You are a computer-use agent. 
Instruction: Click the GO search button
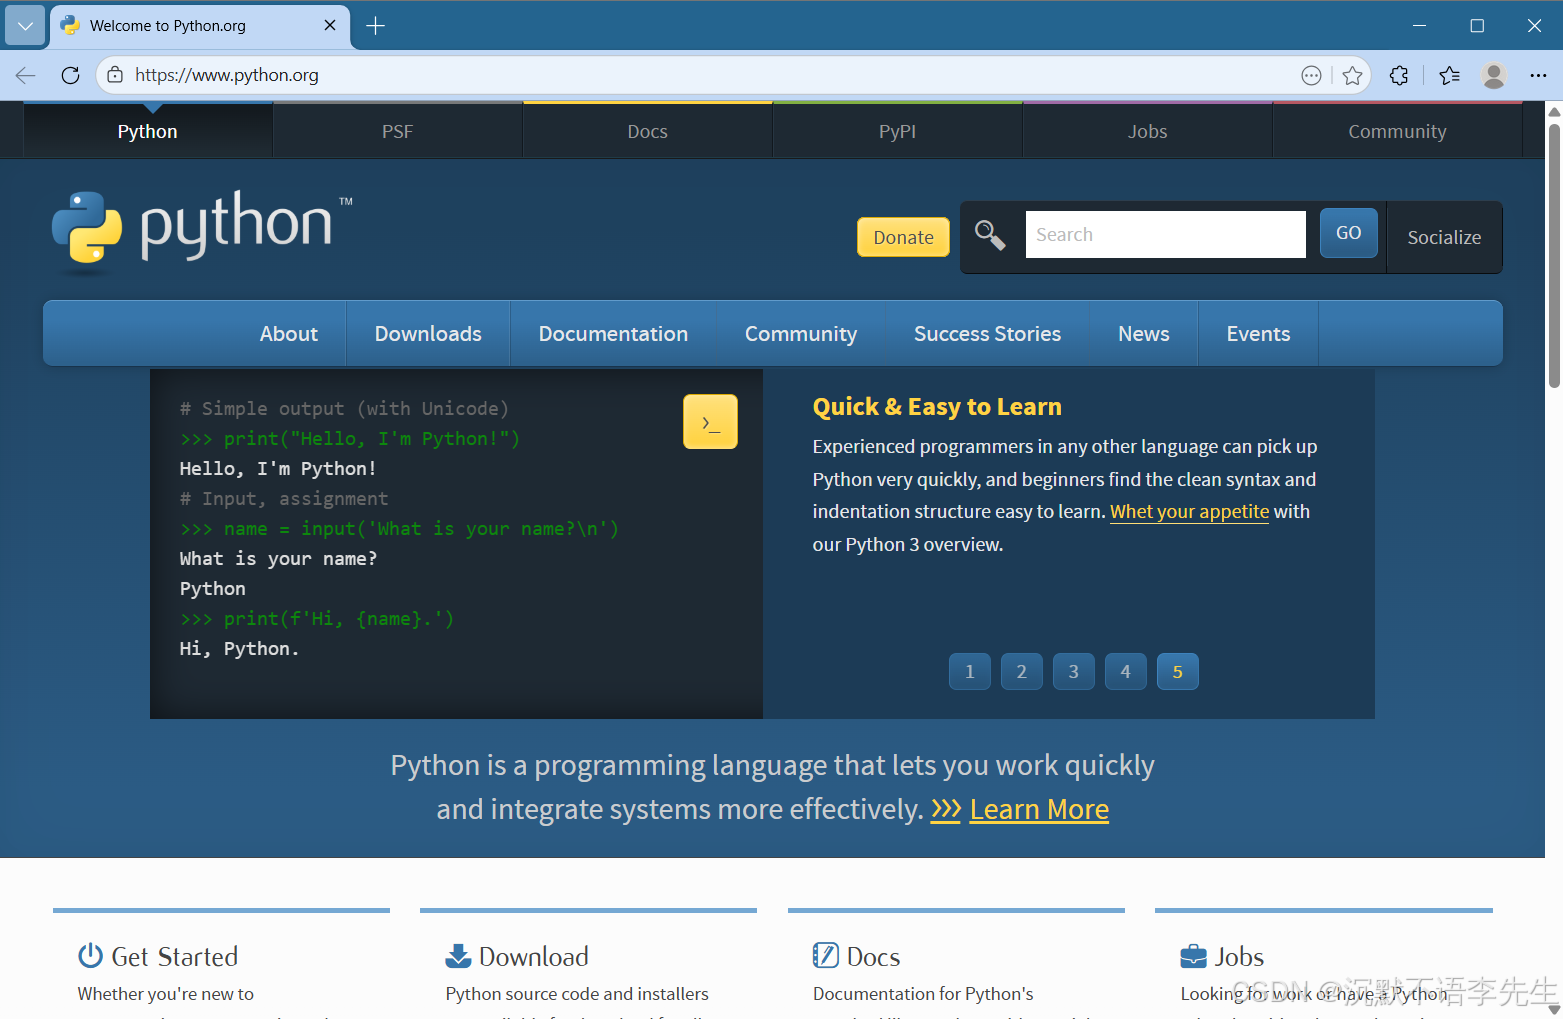click(1349, 233)
